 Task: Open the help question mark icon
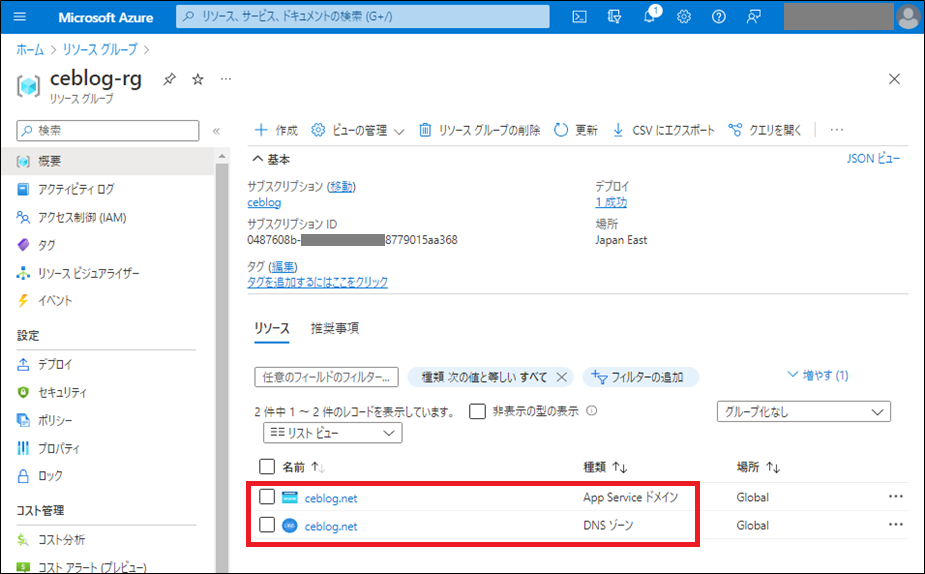(x=719, y=17)
